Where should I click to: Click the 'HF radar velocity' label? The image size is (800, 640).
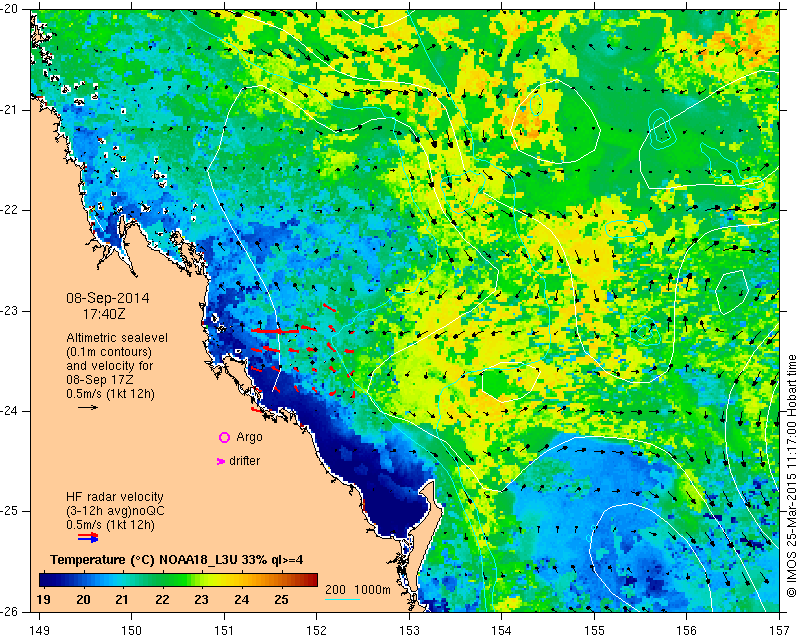115,497
